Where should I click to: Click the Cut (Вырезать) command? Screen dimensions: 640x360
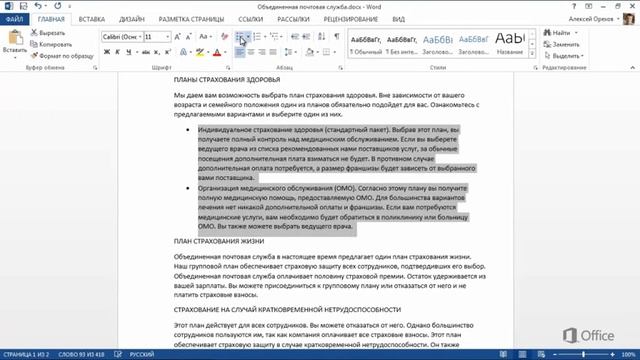pyautogui.click(x=48, y=33)
